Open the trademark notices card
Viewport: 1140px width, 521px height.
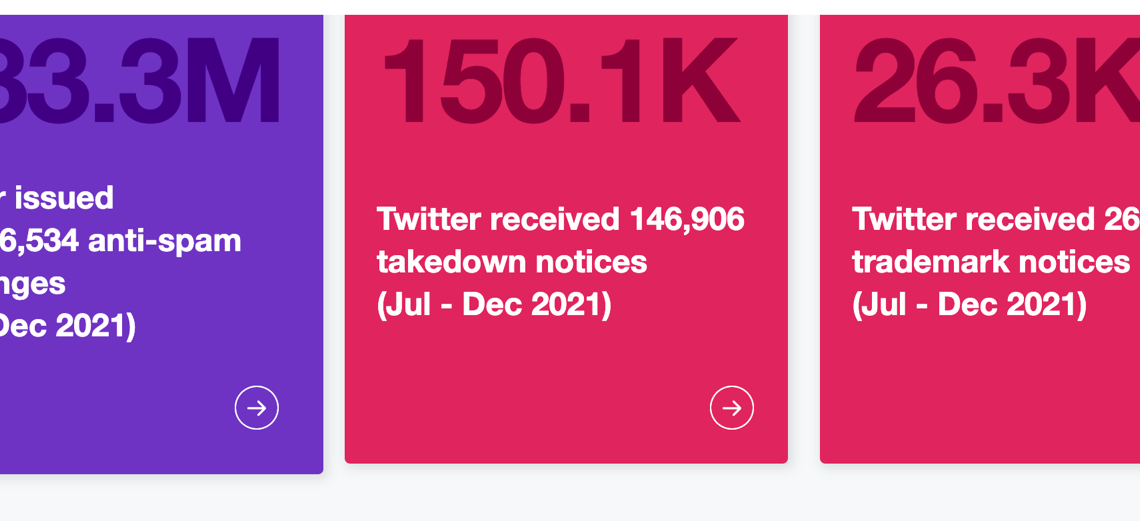980,238
